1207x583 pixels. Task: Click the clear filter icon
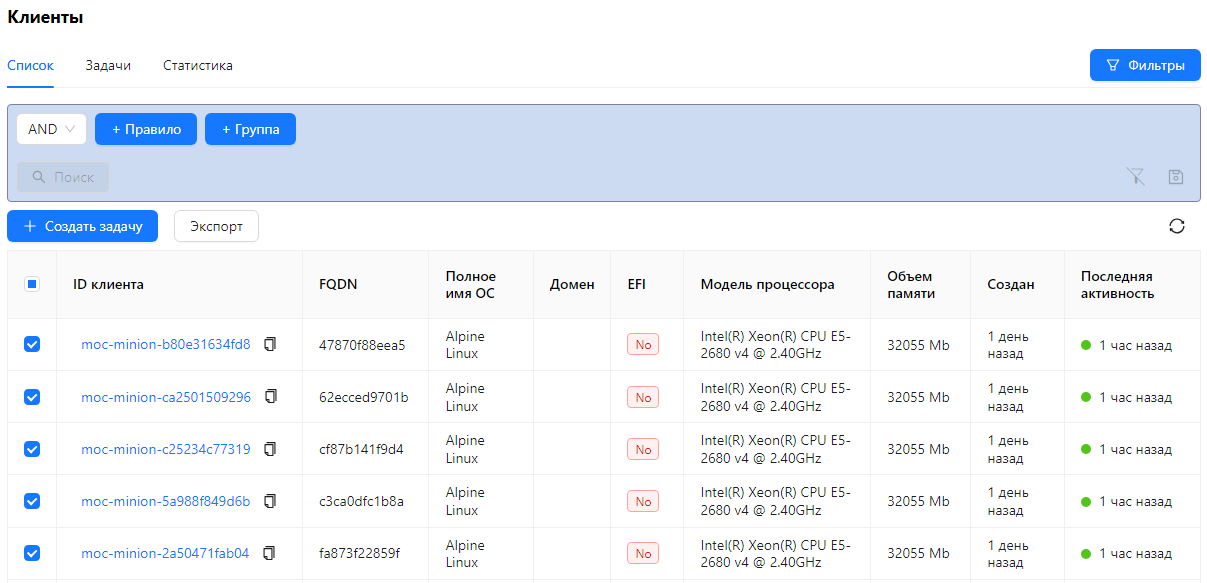tap(1135, 177)
